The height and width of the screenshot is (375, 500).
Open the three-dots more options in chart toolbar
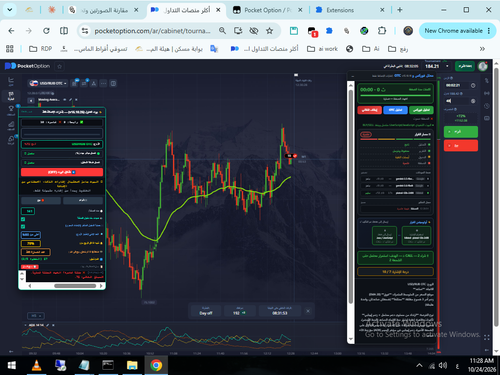click(x=103, y=83)
